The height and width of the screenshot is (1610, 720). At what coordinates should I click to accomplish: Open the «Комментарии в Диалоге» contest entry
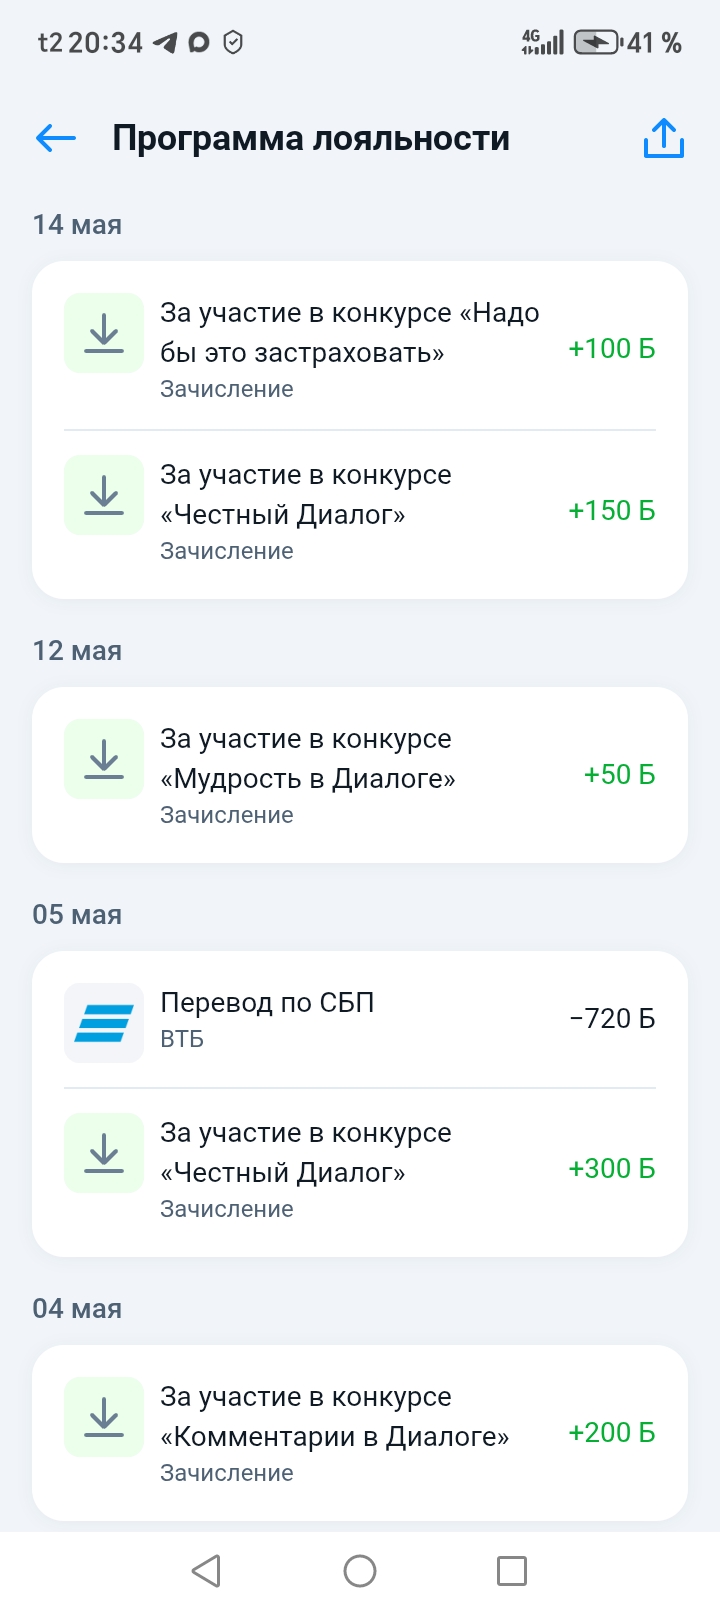pyautogui.click(x=360, y=1433)
